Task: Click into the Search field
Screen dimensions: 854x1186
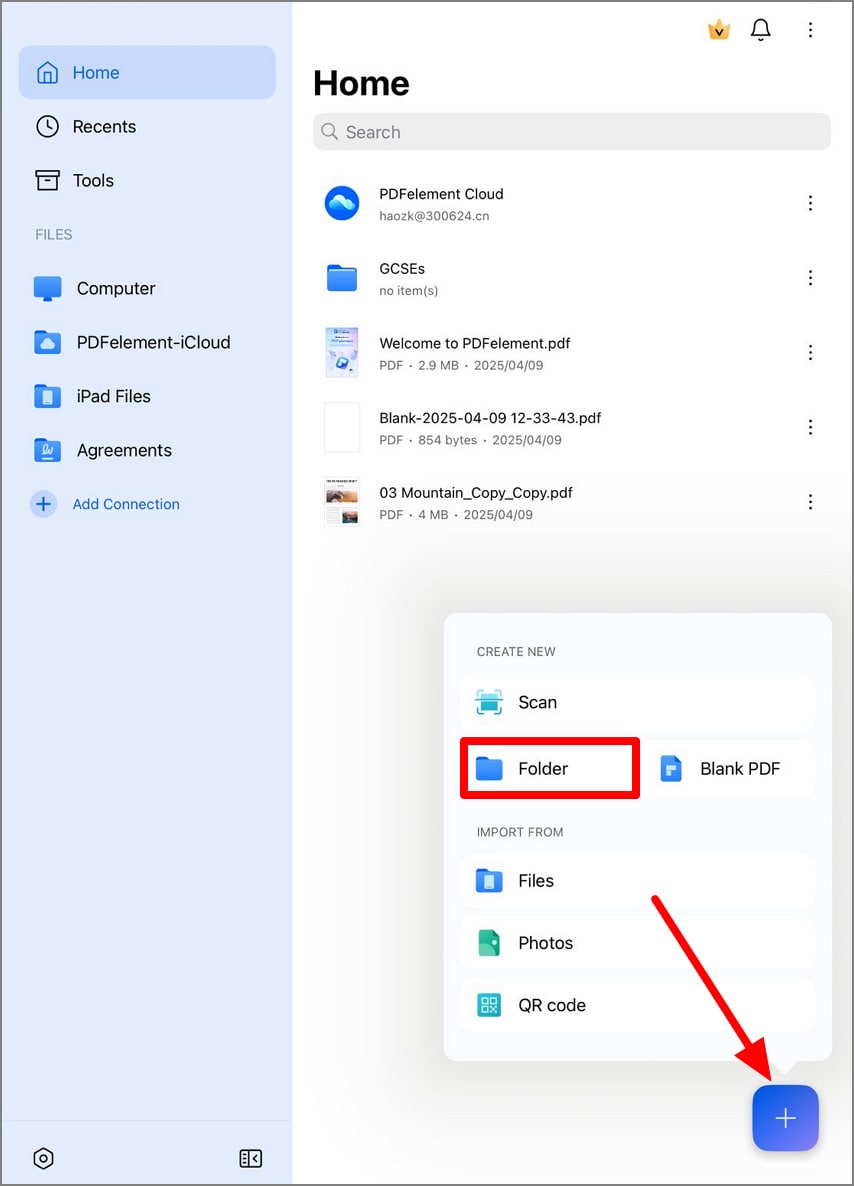Action: pos(572,132)
